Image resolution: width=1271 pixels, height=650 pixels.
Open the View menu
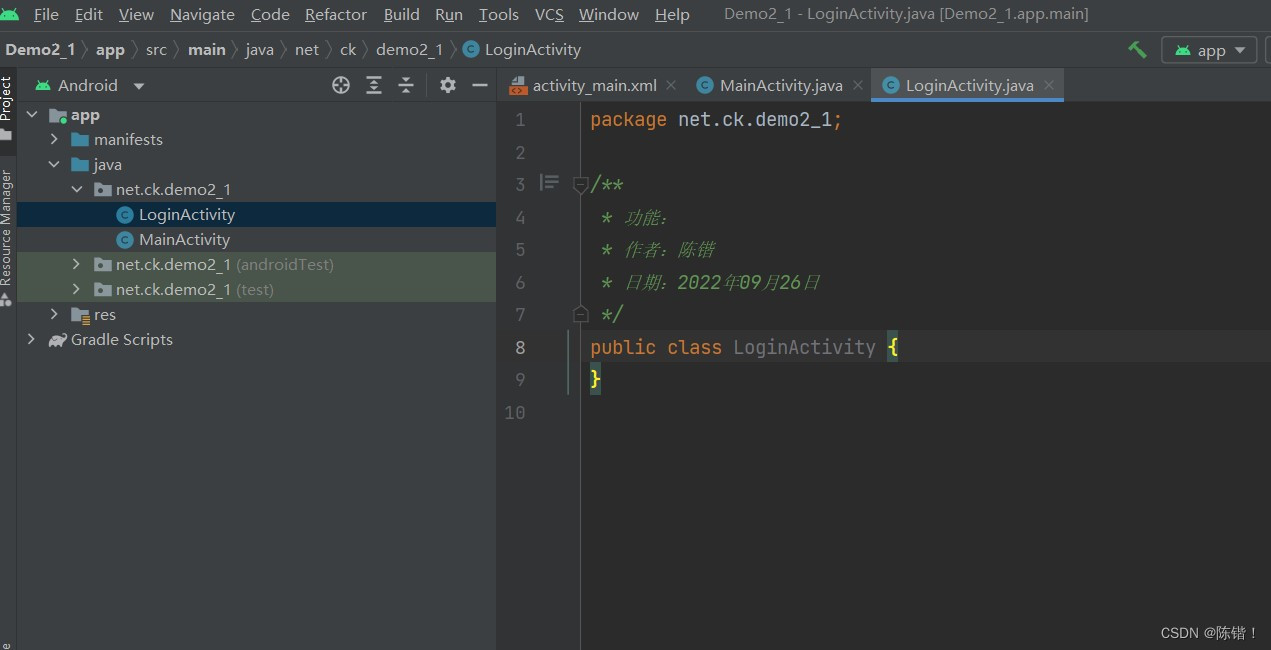point(136,14)
